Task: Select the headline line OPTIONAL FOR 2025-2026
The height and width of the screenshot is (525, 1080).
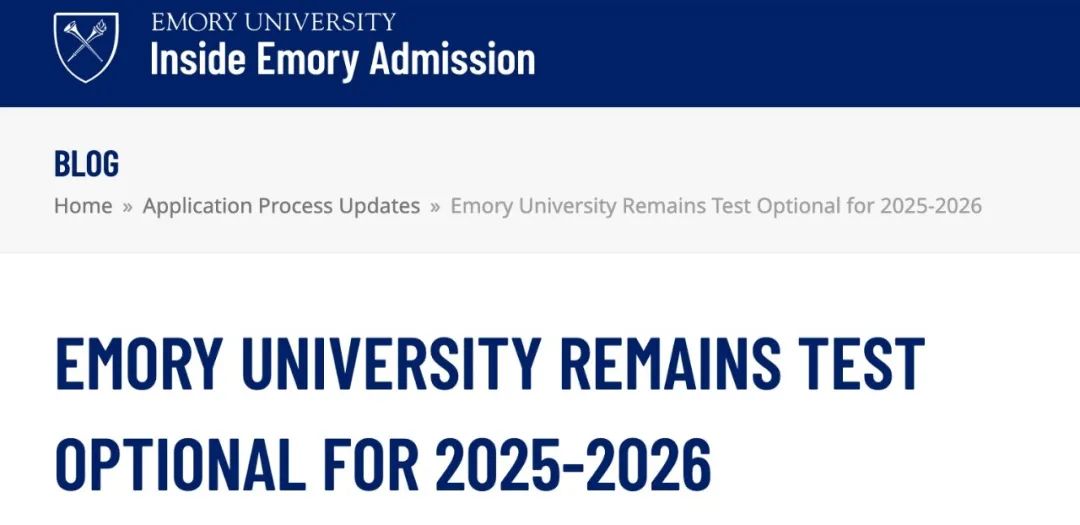Action: pyautogui.click(x=383, y=462)
